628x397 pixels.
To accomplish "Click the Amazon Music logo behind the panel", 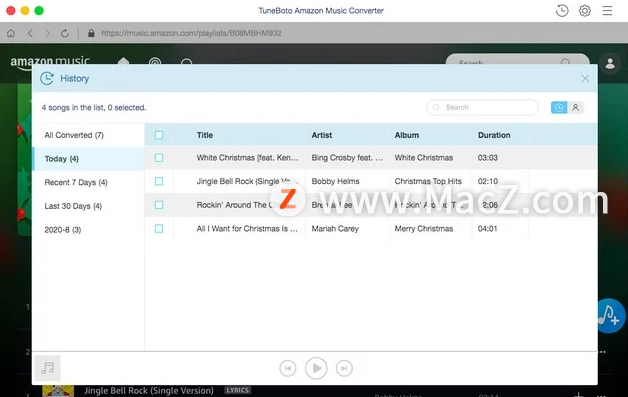I will (50, 60).
